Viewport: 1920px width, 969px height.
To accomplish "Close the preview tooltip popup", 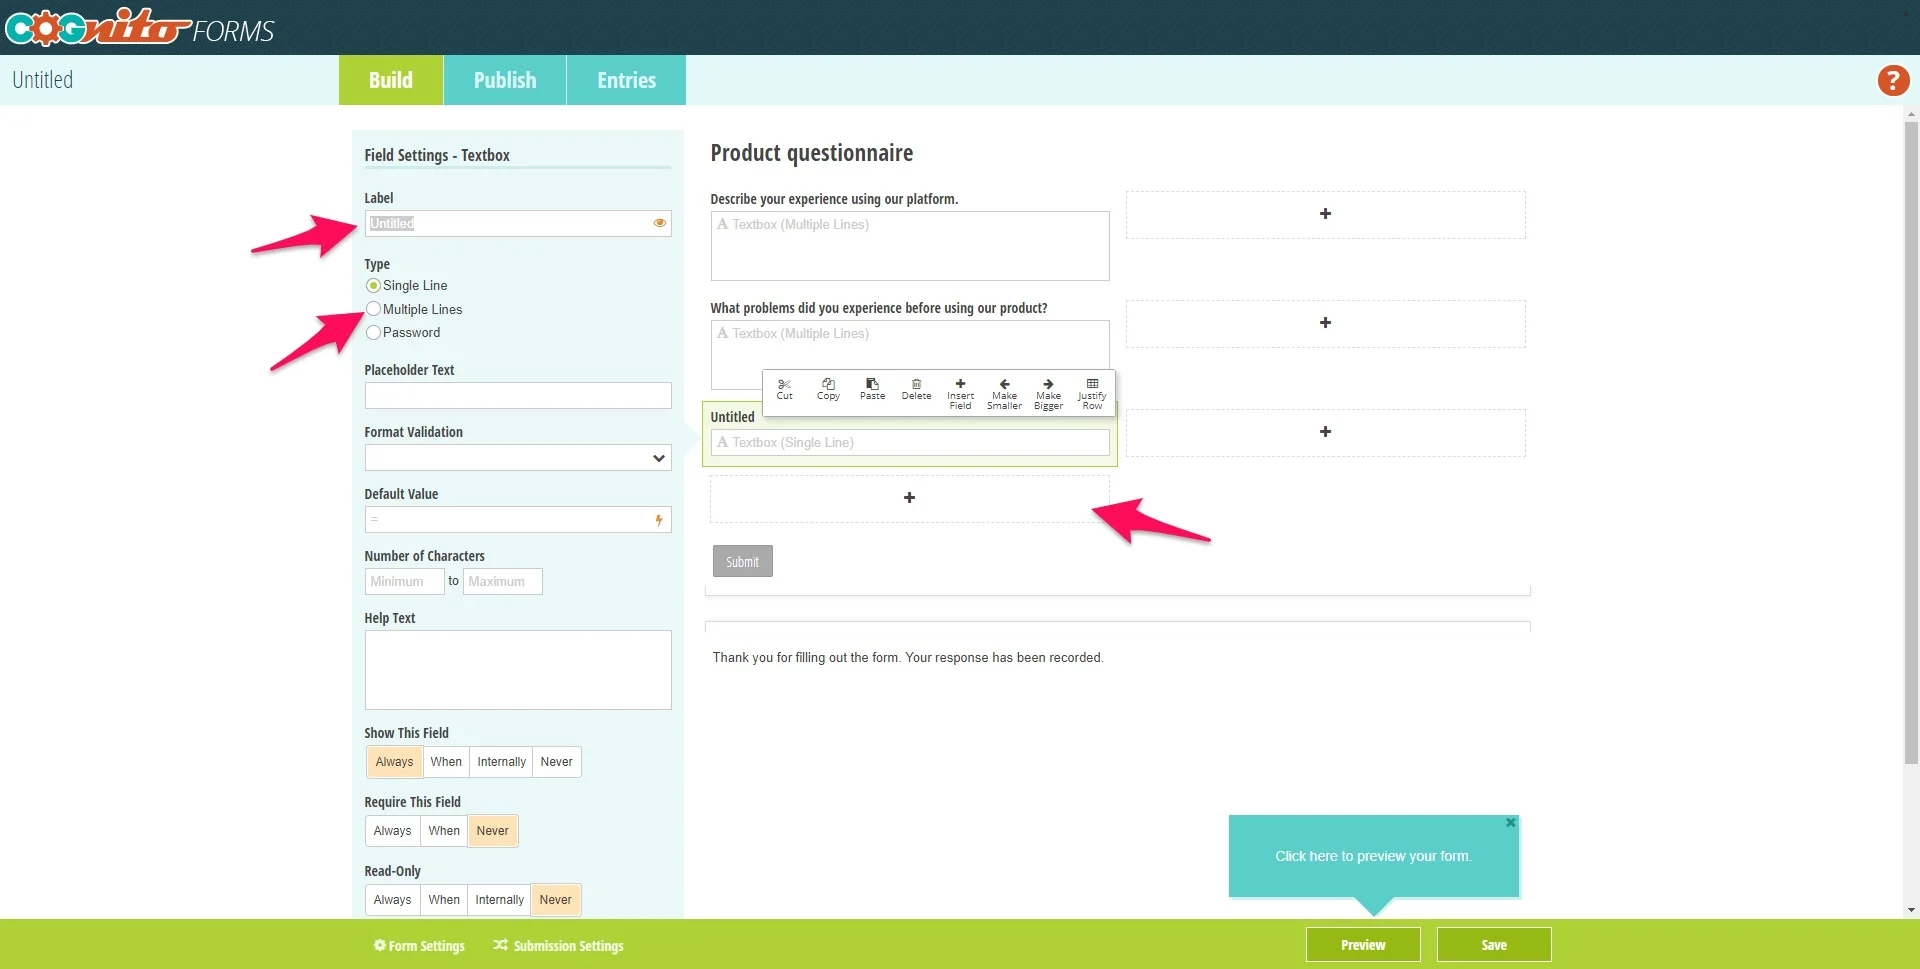I will pos(1511,823).
